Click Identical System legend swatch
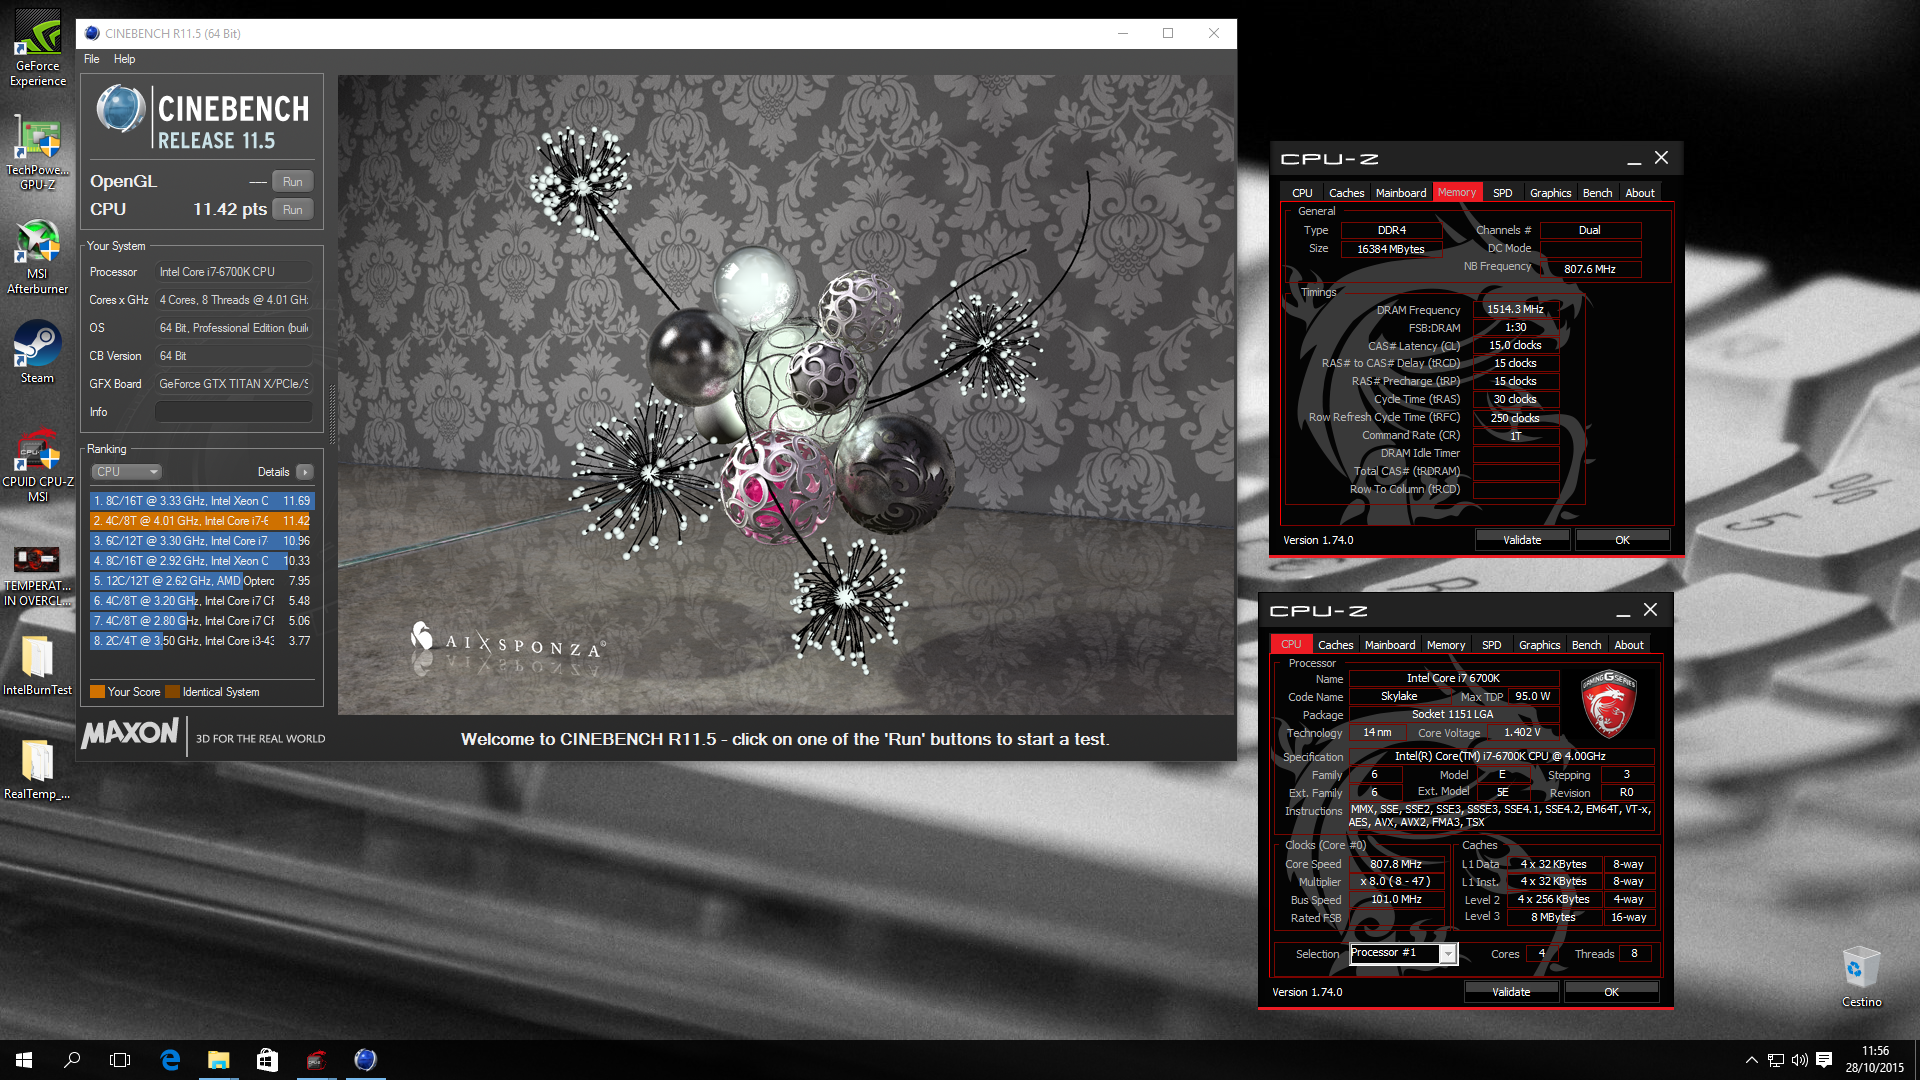The width and height of the screenshot is (1920, 1080). tap(173, 692)
